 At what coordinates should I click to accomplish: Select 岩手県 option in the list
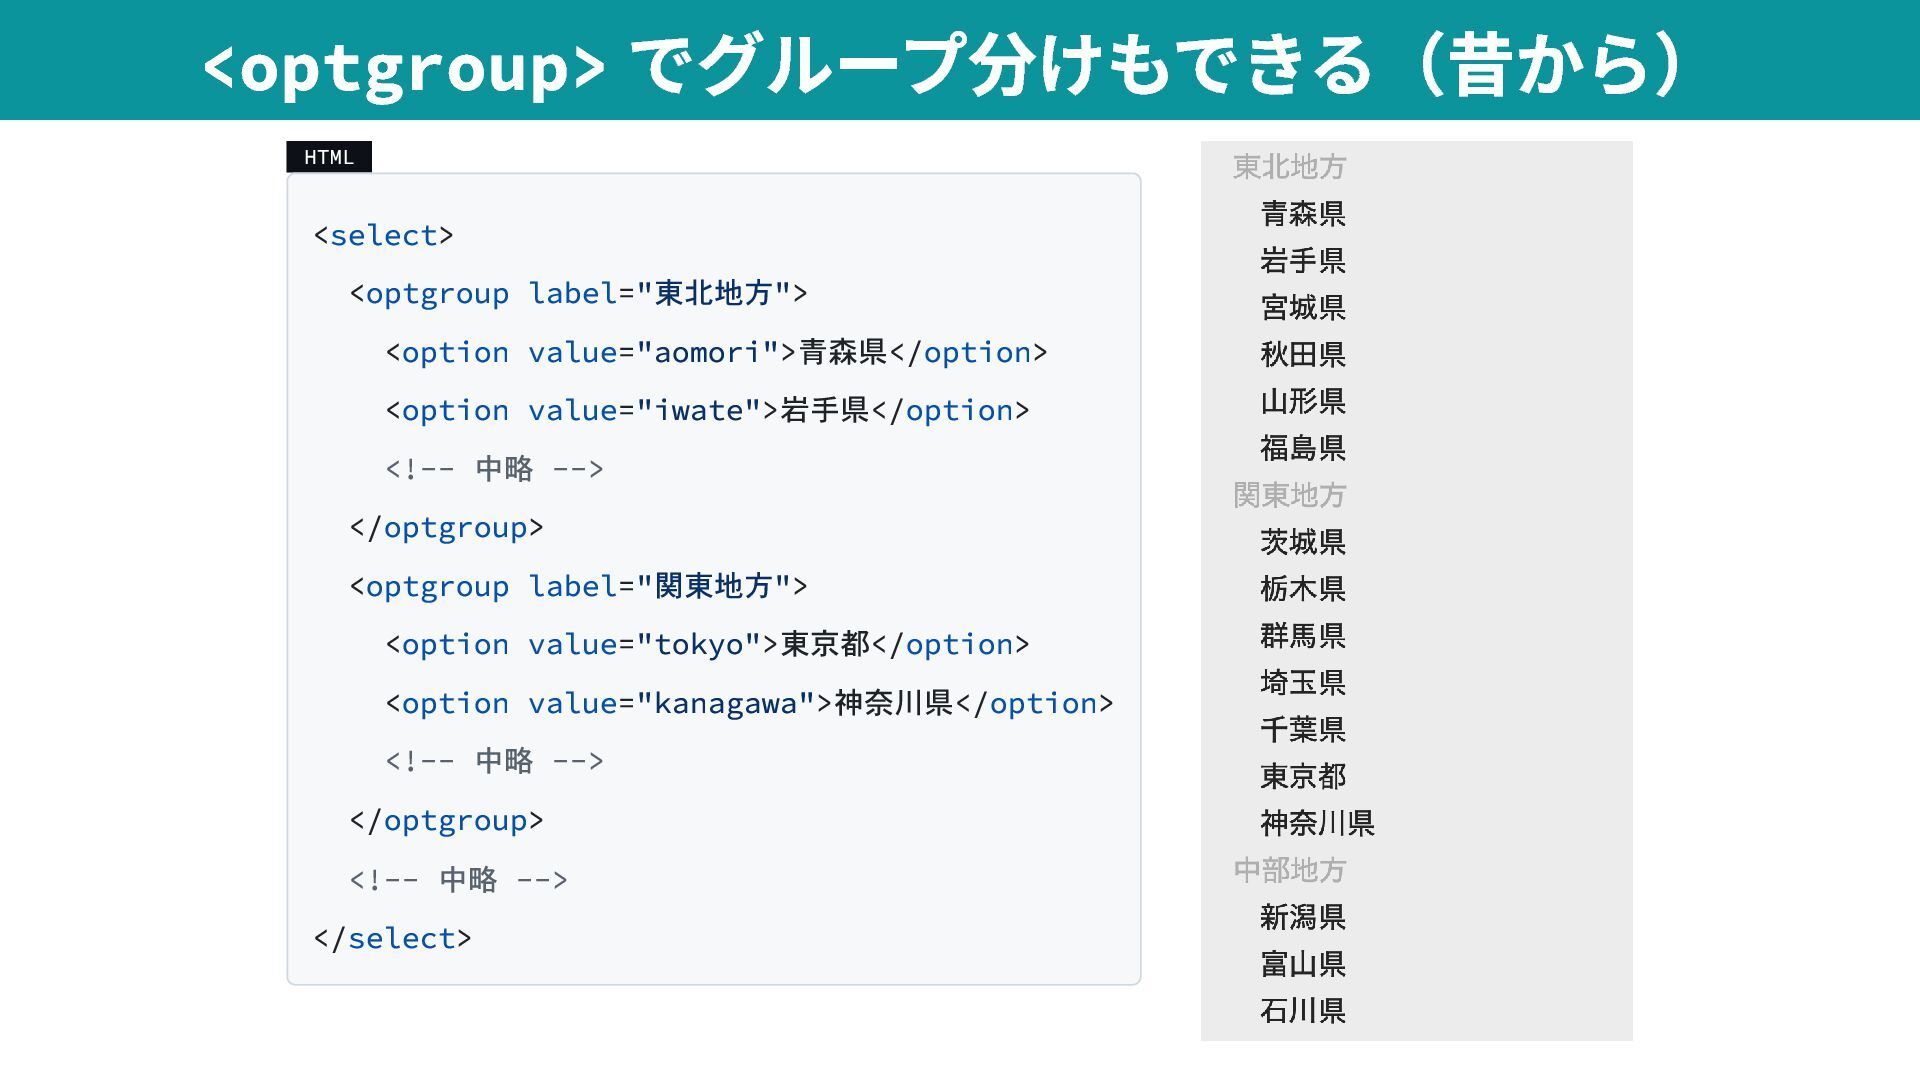(1302, 261)
